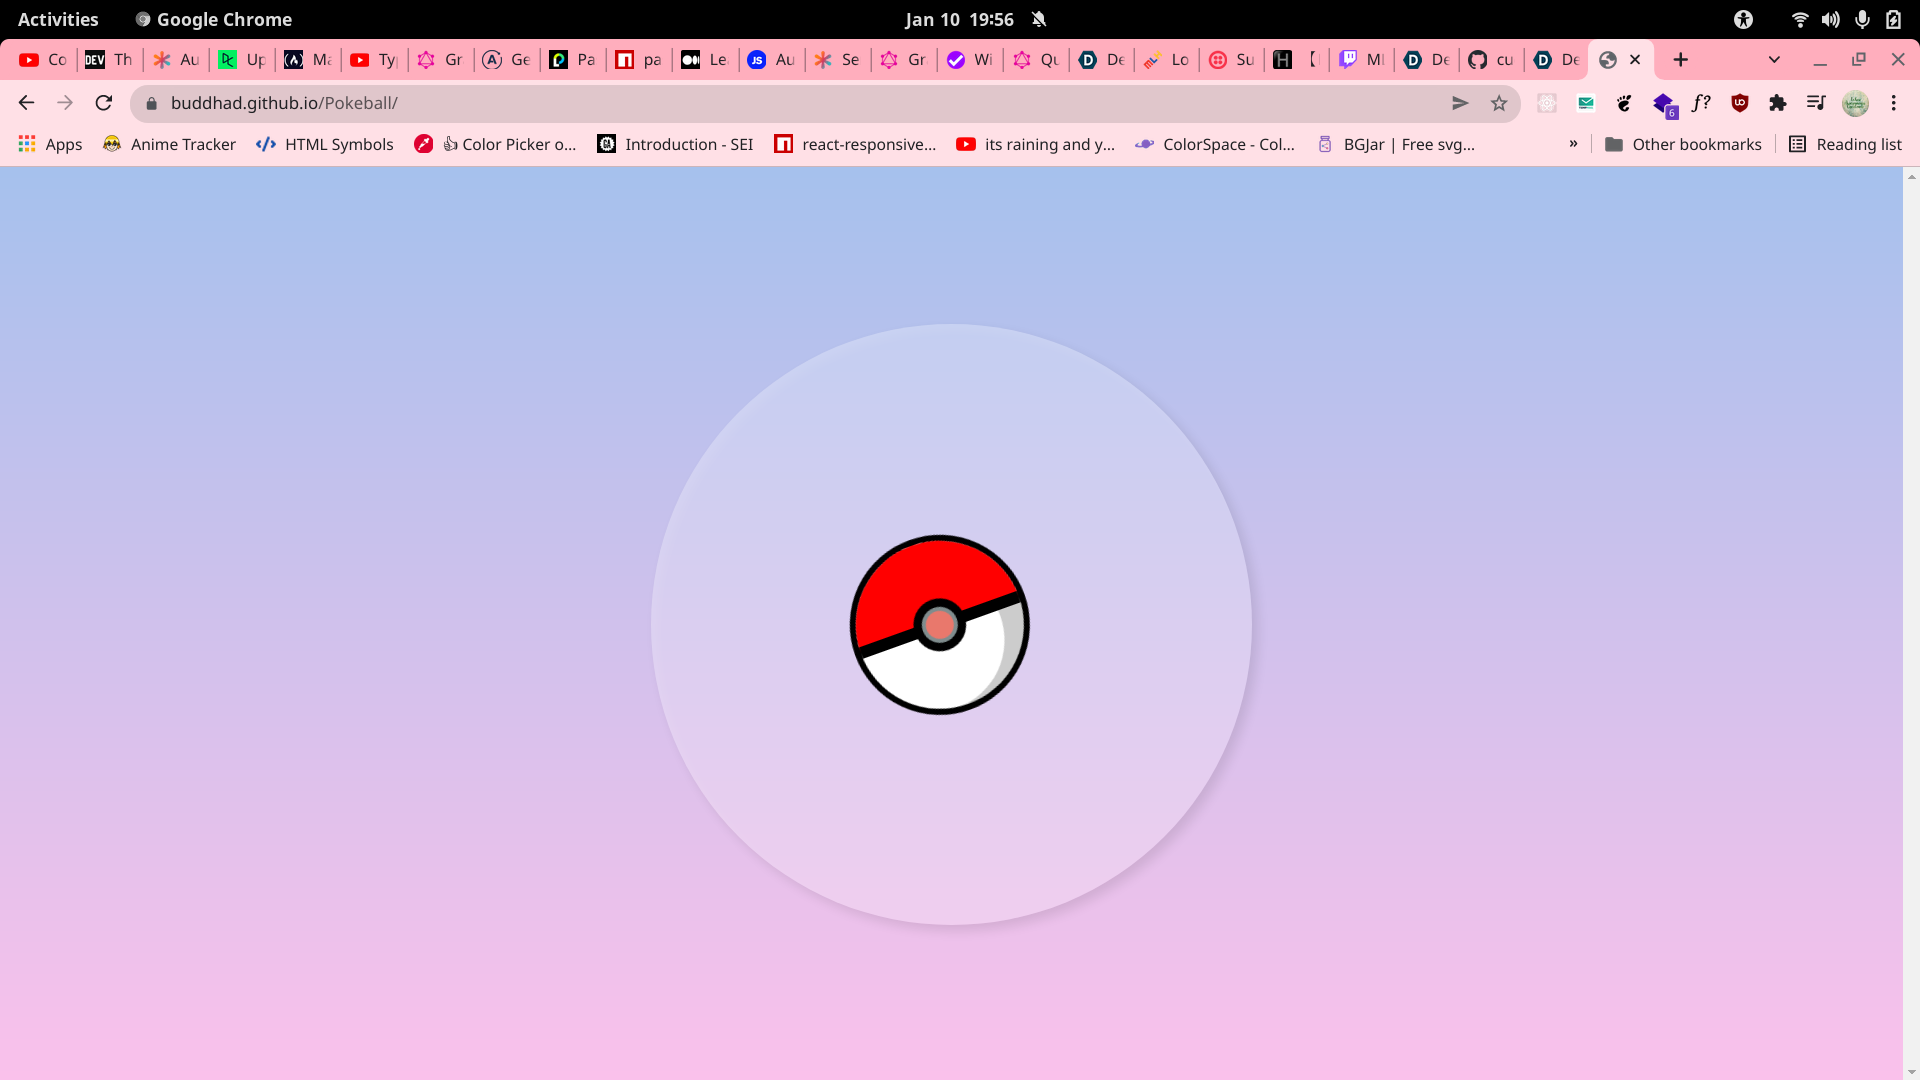
Task: Open the HTML Symbols bookmark
Action: coord(325,144)
